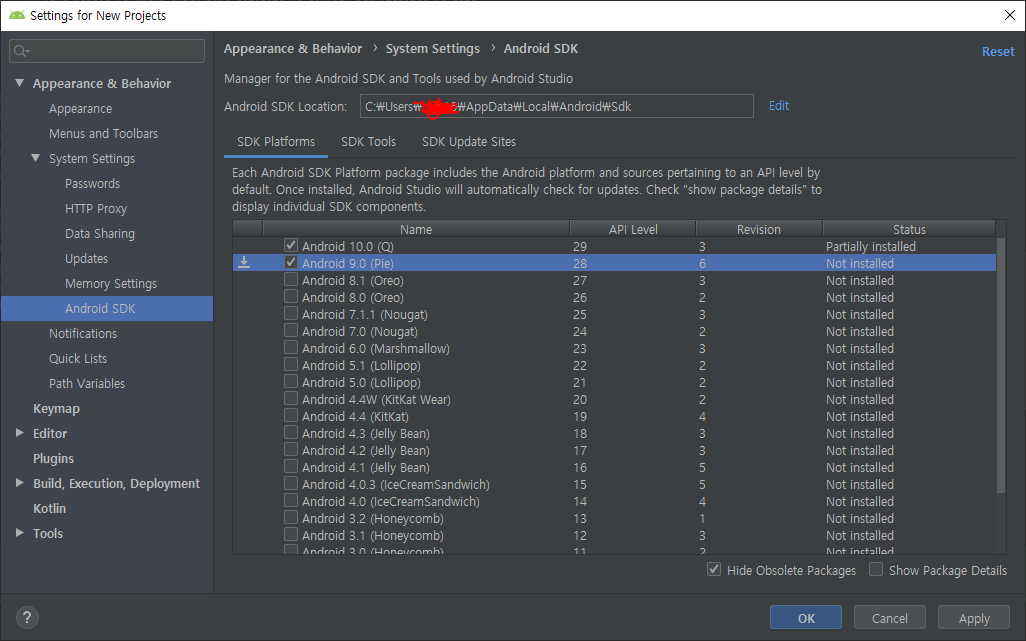Select Kotlin in sidebar

click(49, 508)
